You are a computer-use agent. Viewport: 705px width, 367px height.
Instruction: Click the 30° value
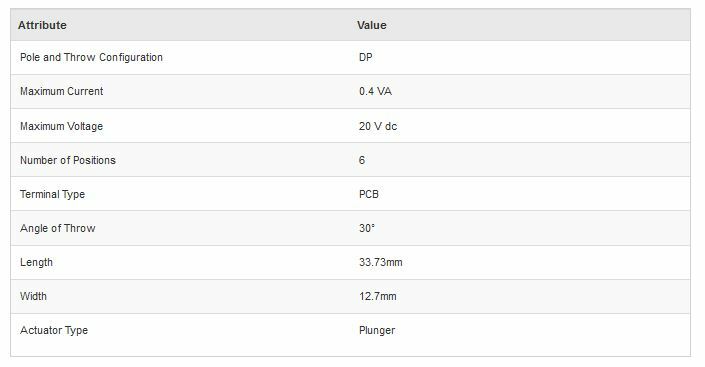click(367, 228)
